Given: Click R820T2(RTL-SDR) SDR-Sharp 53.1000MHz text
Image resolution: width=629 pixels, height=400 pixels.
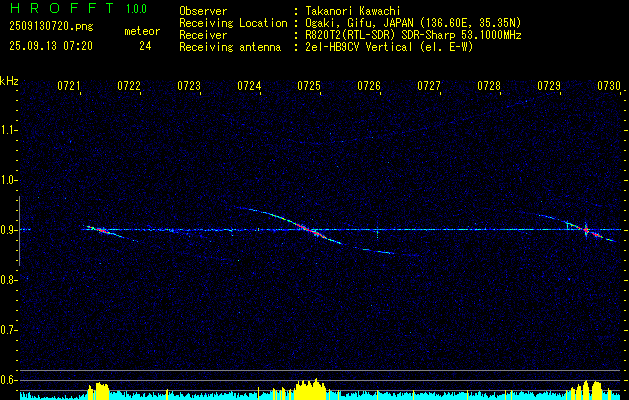Looking at the screenshot, I should tap(412, 35).
